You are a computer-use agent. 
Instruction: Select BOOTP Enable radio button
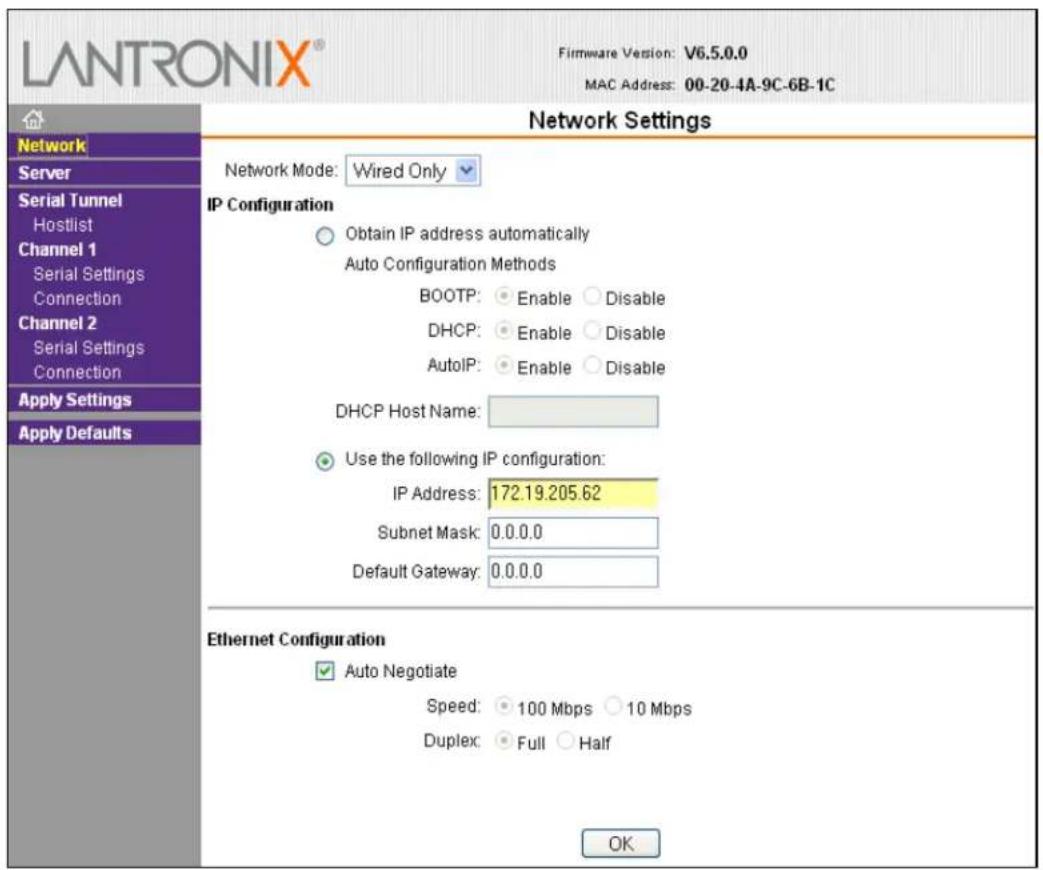click(x=504, y=296)
